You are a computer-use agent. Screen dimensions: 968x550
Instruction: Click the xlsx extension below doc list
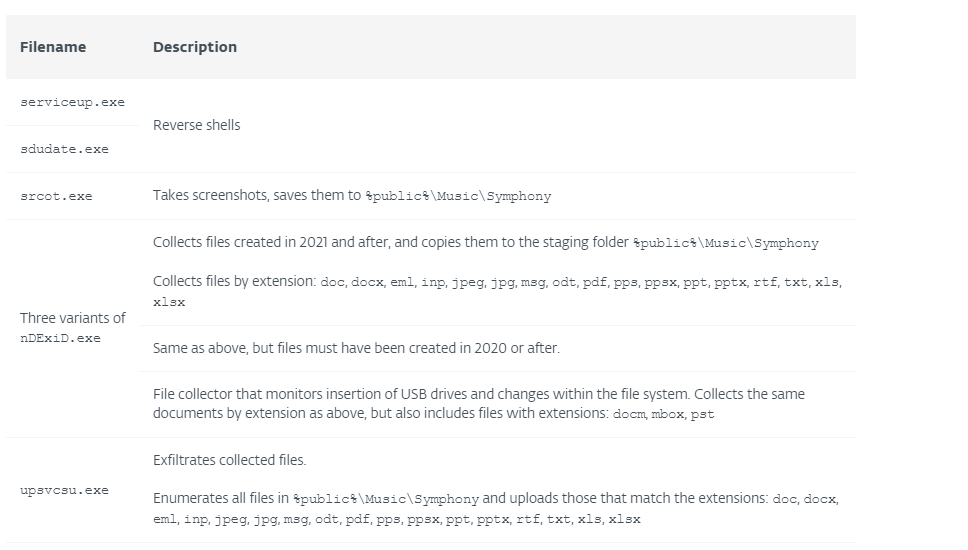[169, 302]
